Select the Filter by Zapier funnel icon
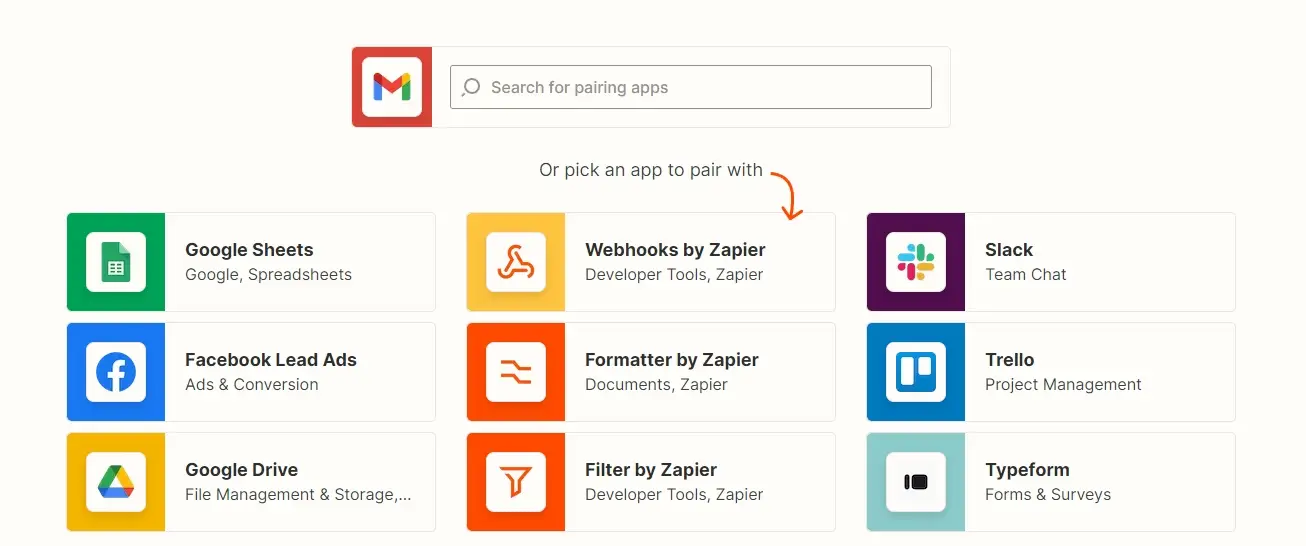Image resolution: width=1306 pixels, height=546 pixels. (516, 482)
